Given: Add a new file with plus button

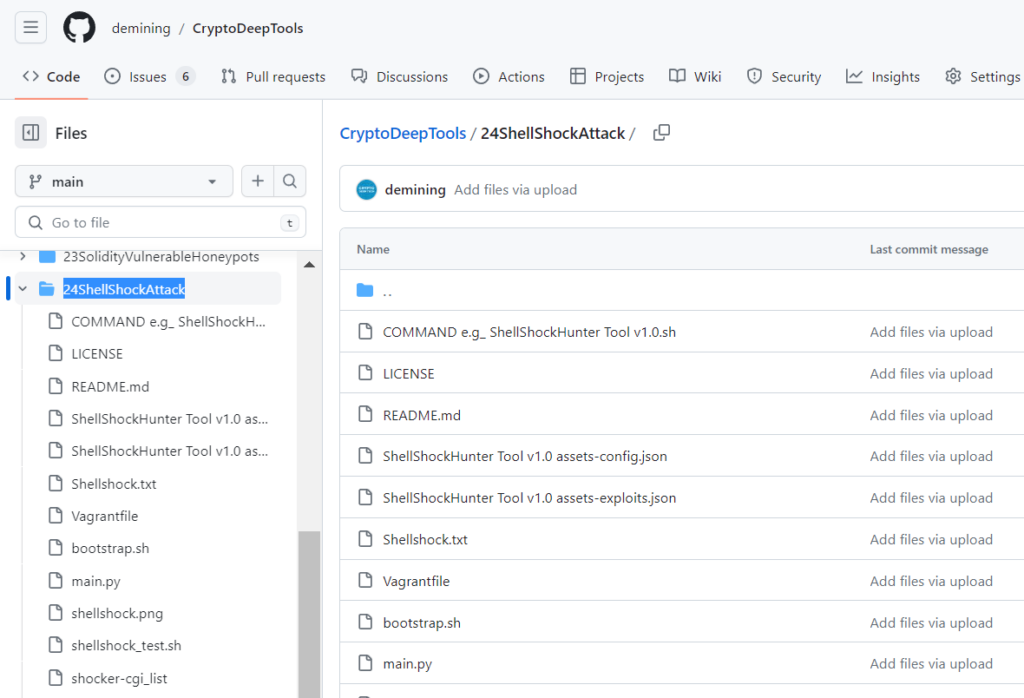Looking at the screenshot, I should point(257,181).
